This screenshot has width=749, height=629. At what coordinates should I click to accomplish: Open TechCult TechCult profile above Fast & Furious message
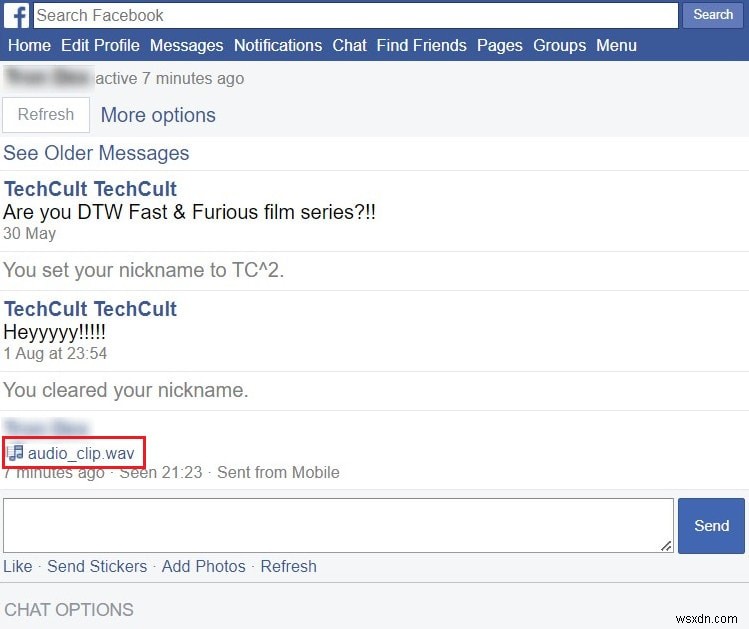(x=90, y=189)
